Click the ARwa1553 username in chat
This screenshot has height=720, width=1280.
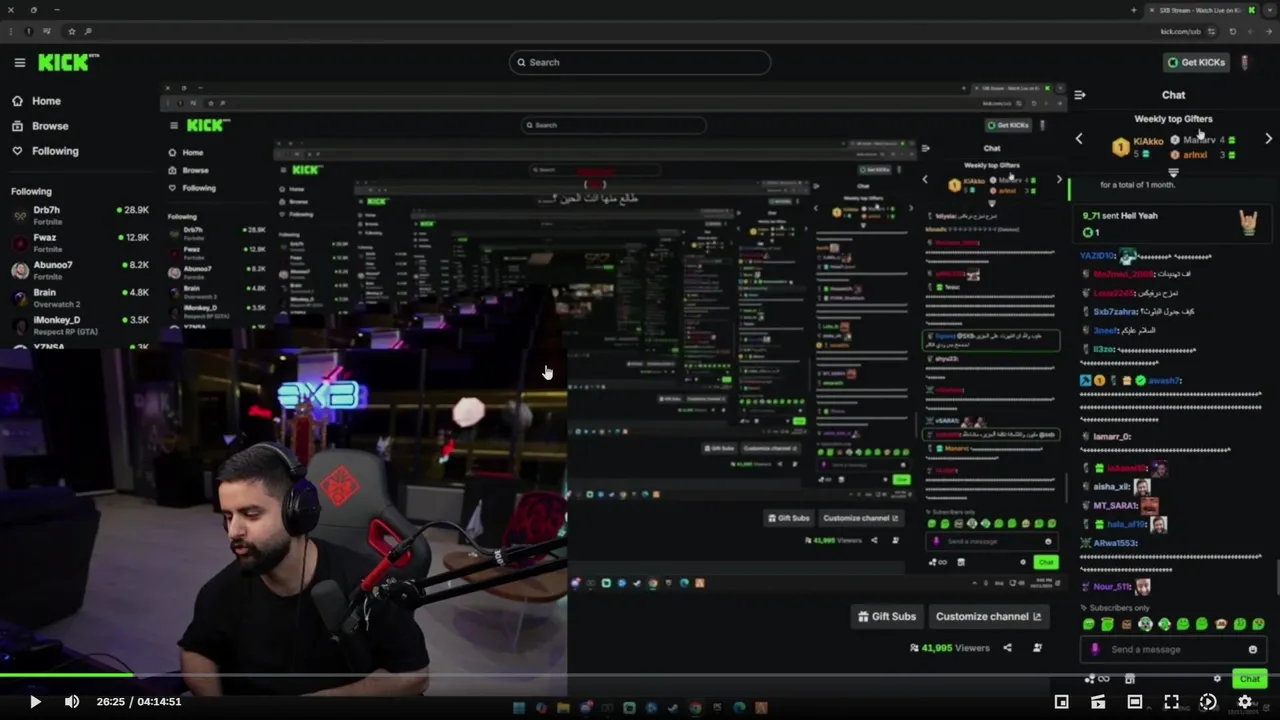click(x=1115, y=544)
